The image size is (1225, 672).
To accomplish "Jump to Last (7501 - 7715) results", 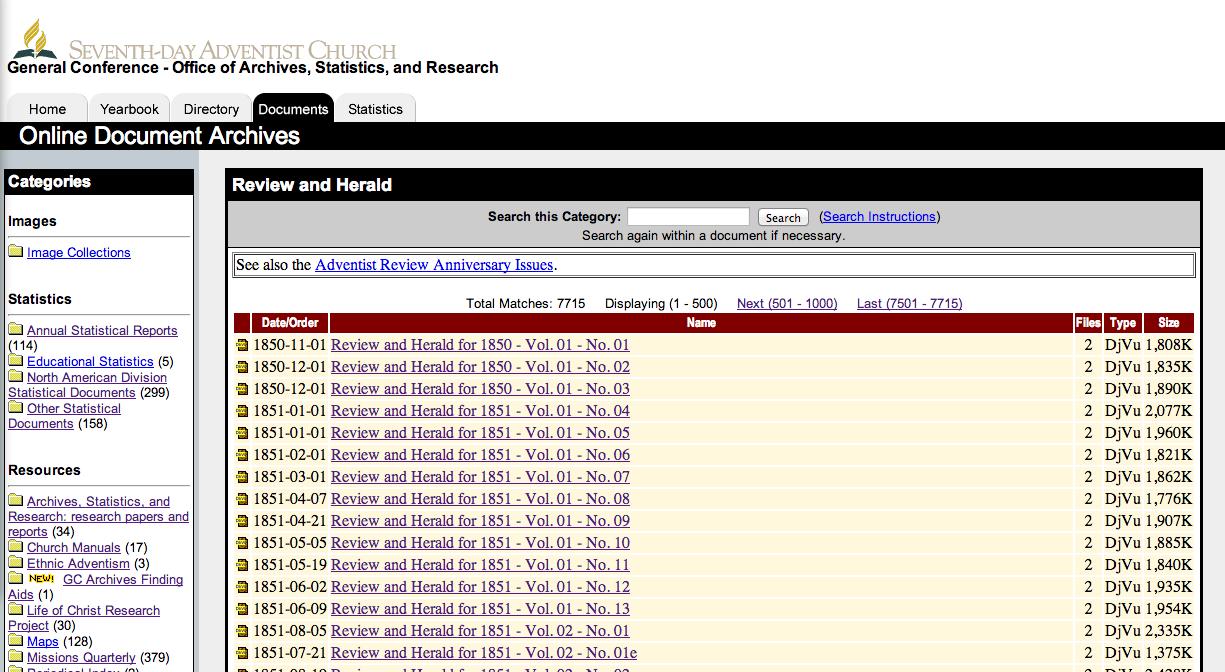I will click(910, 303).
